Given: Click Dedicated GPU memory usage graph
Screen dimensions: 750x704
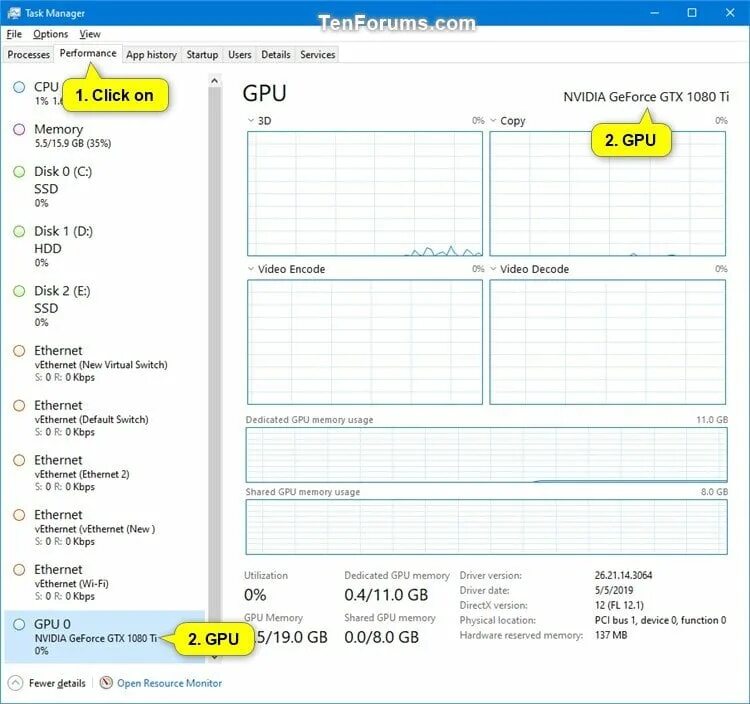Looking at the screenshot, I should (486, 455).
